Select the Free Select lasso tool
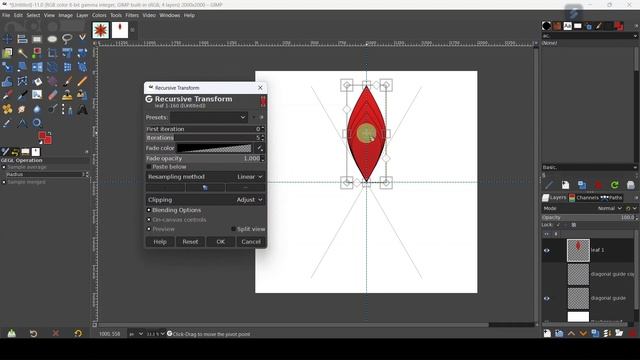Image resolution: width=640 pixels, height=360 pixels. pyautogui.click(x=67, y=39)
